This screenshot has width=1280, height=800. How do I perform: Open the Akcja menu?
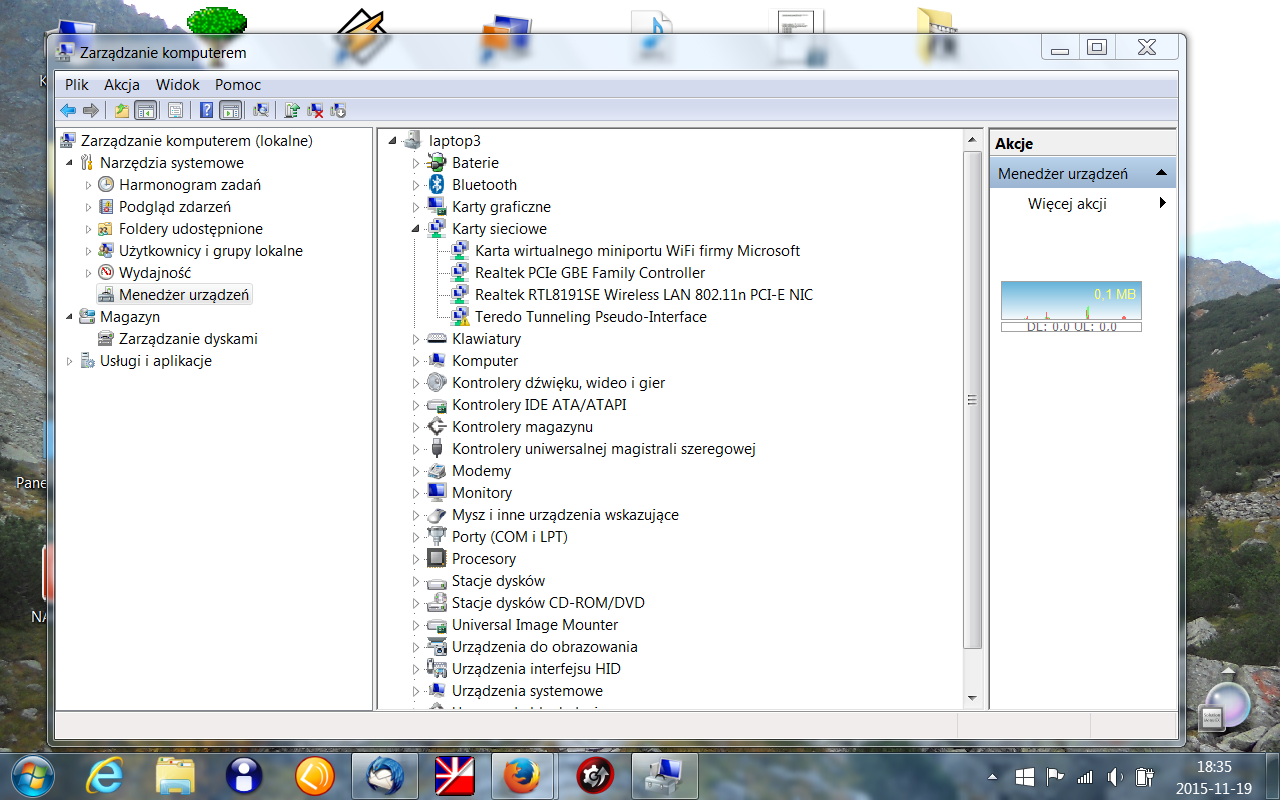[x=122, y=85]
